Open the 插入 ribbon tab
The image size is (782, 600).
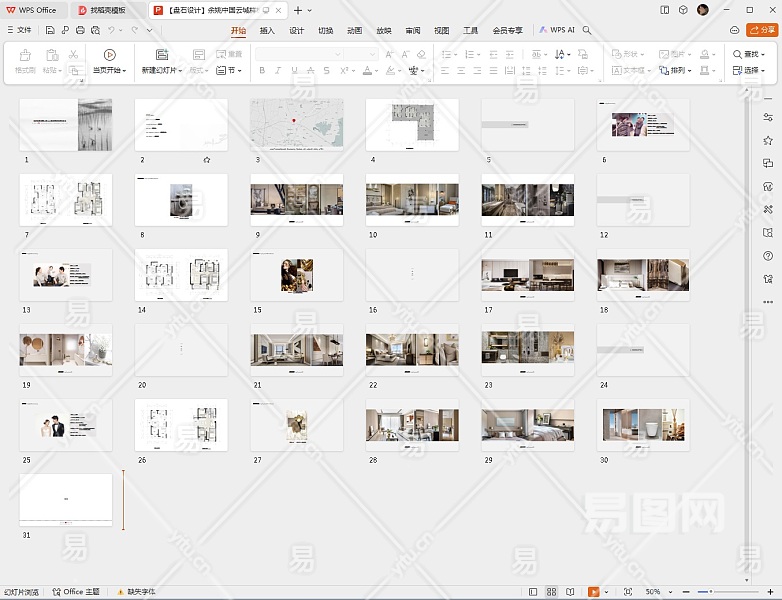click(267, 30)
